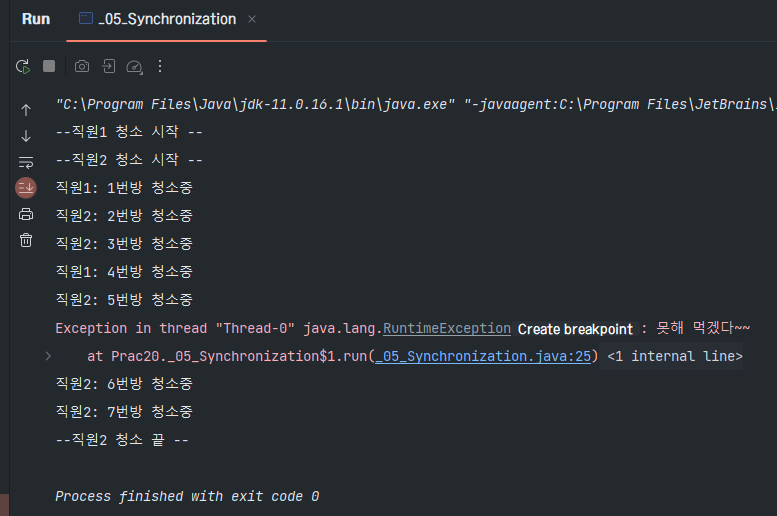Clear all console output with trash icon
Image resolution: width=777 pixels, height=516 pixels.
26,240
